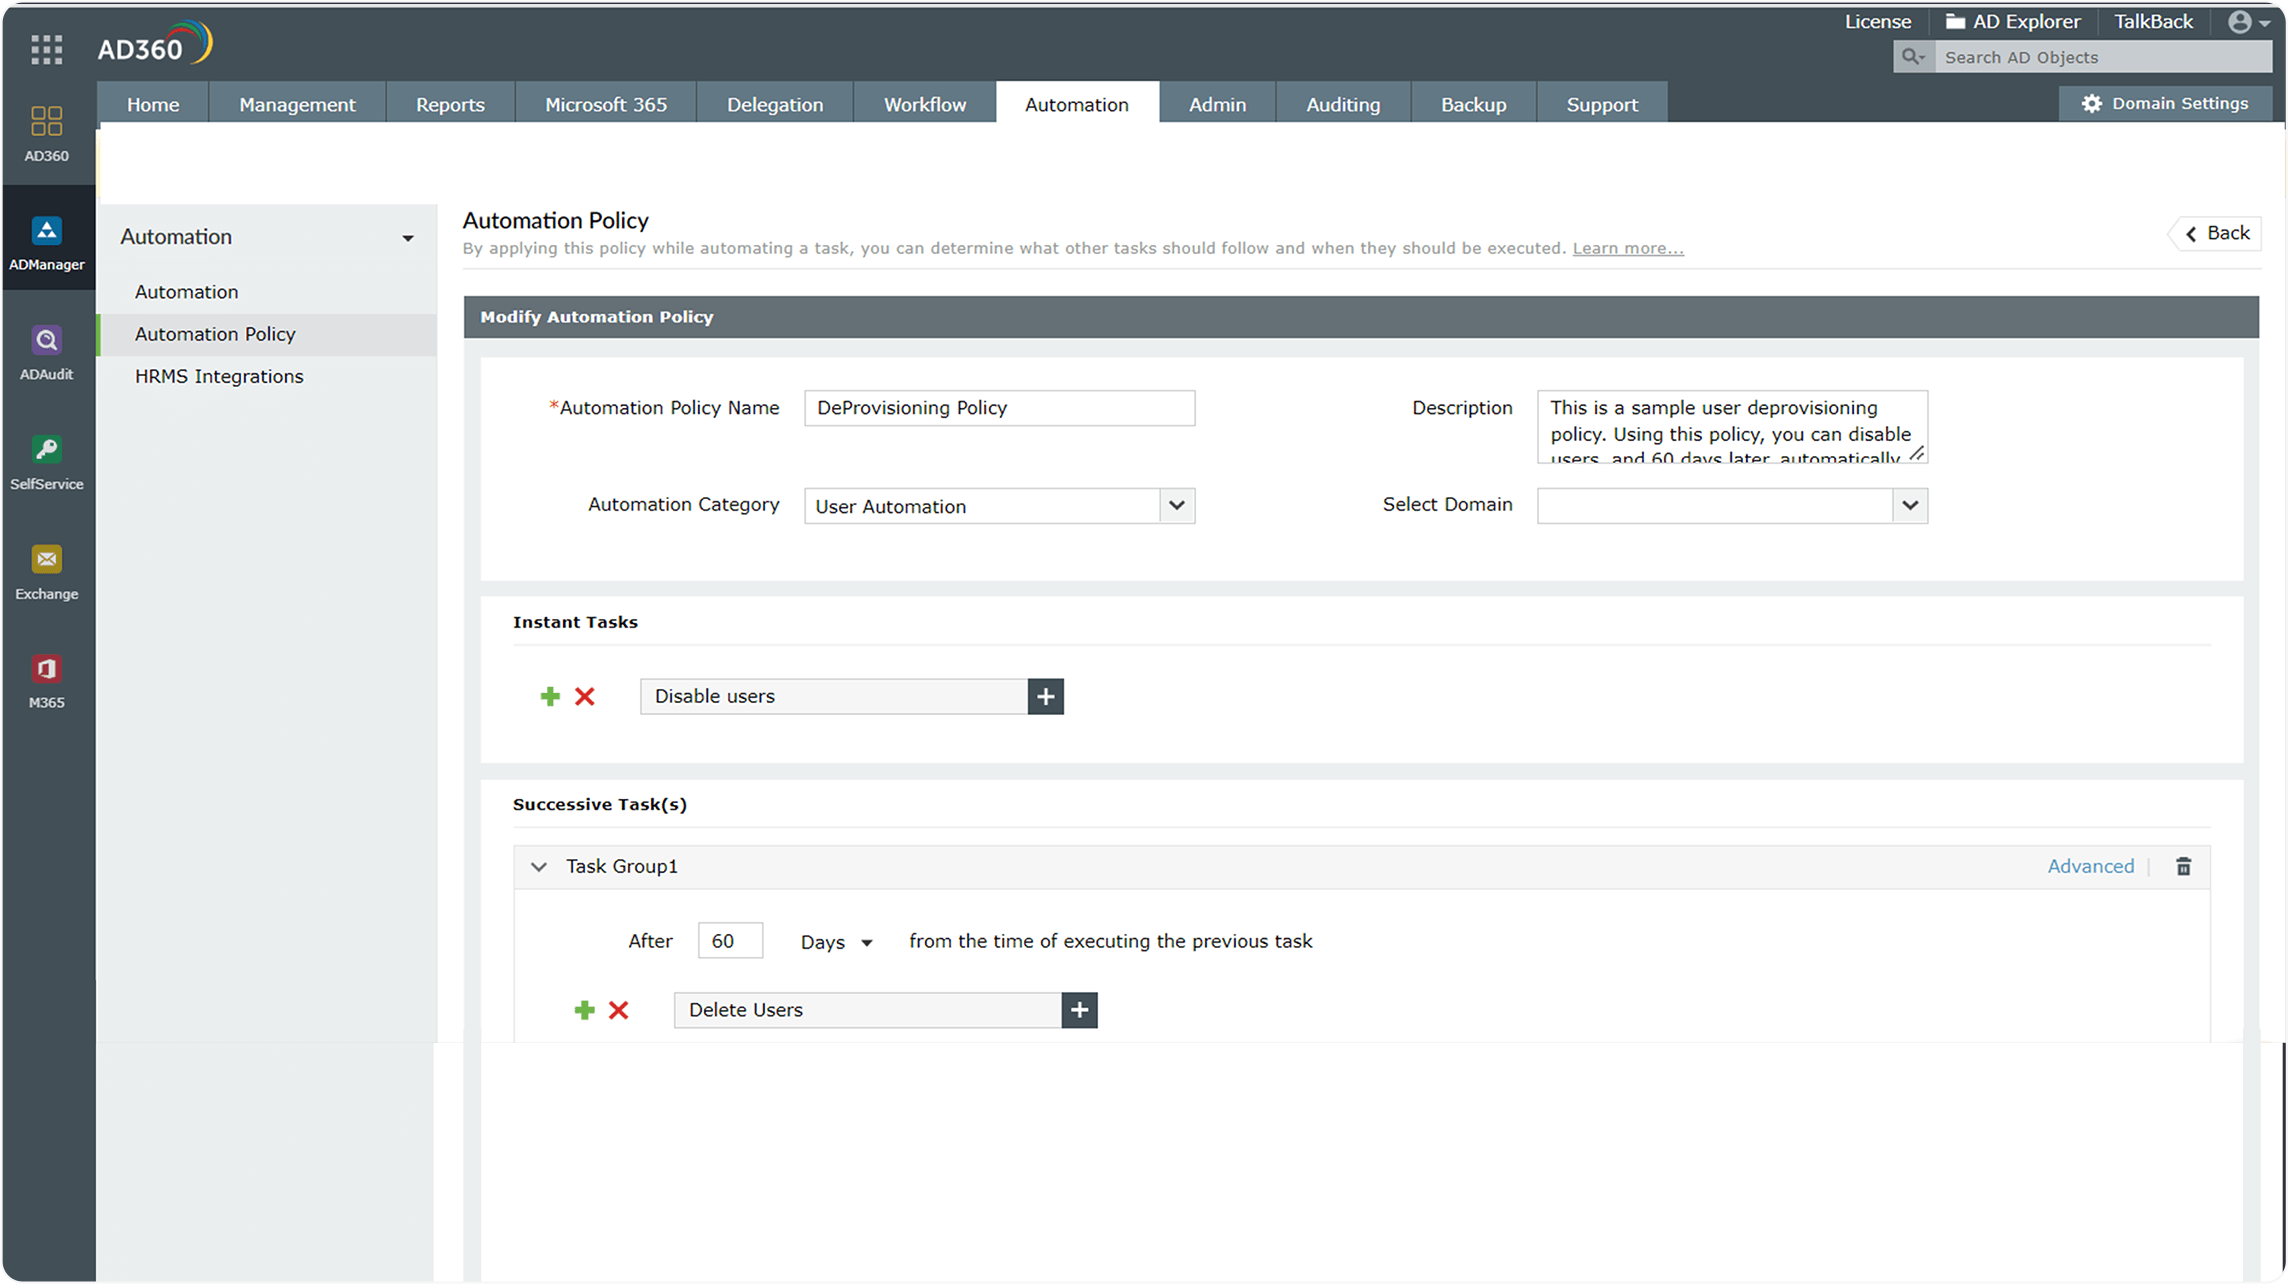The image size is (2288, 1284).
Task: Expand the Task Group1 section
Action: [x=541, y=866]
